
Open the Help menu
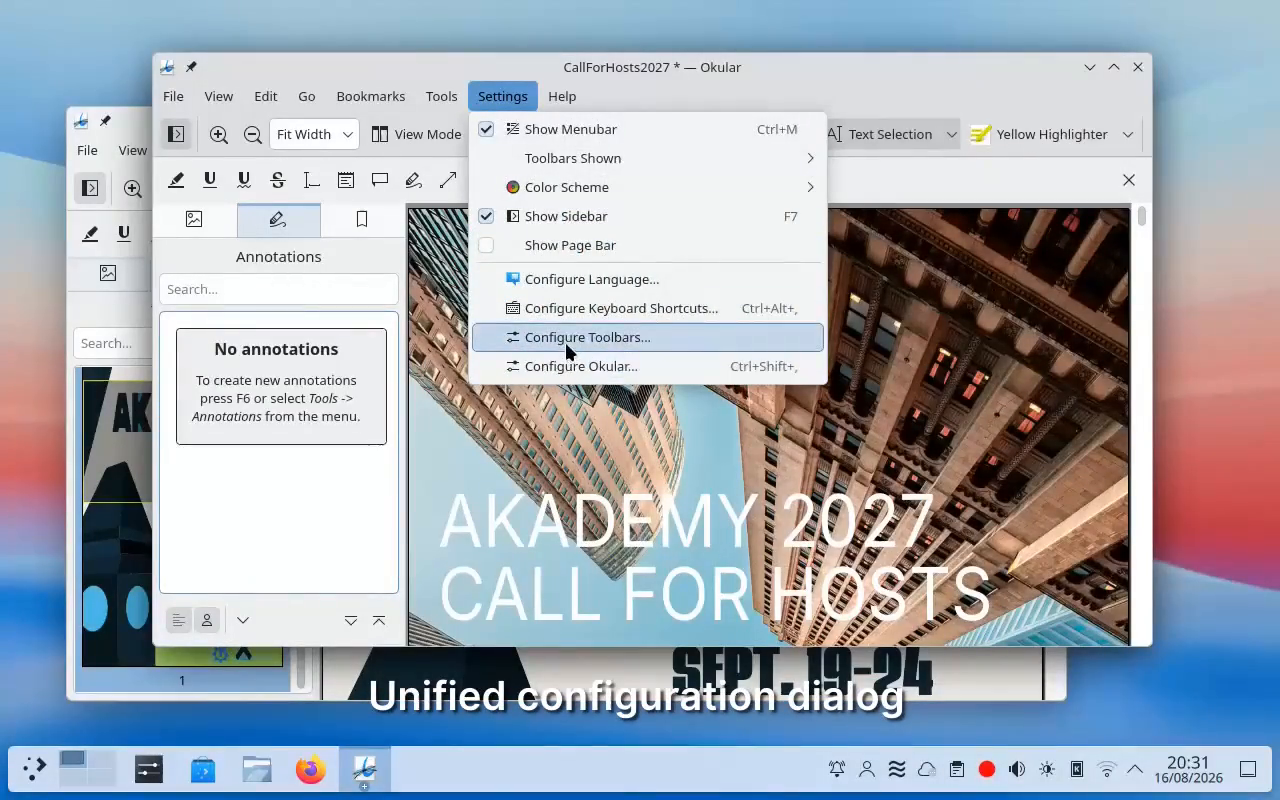click(x=562, y=96)
